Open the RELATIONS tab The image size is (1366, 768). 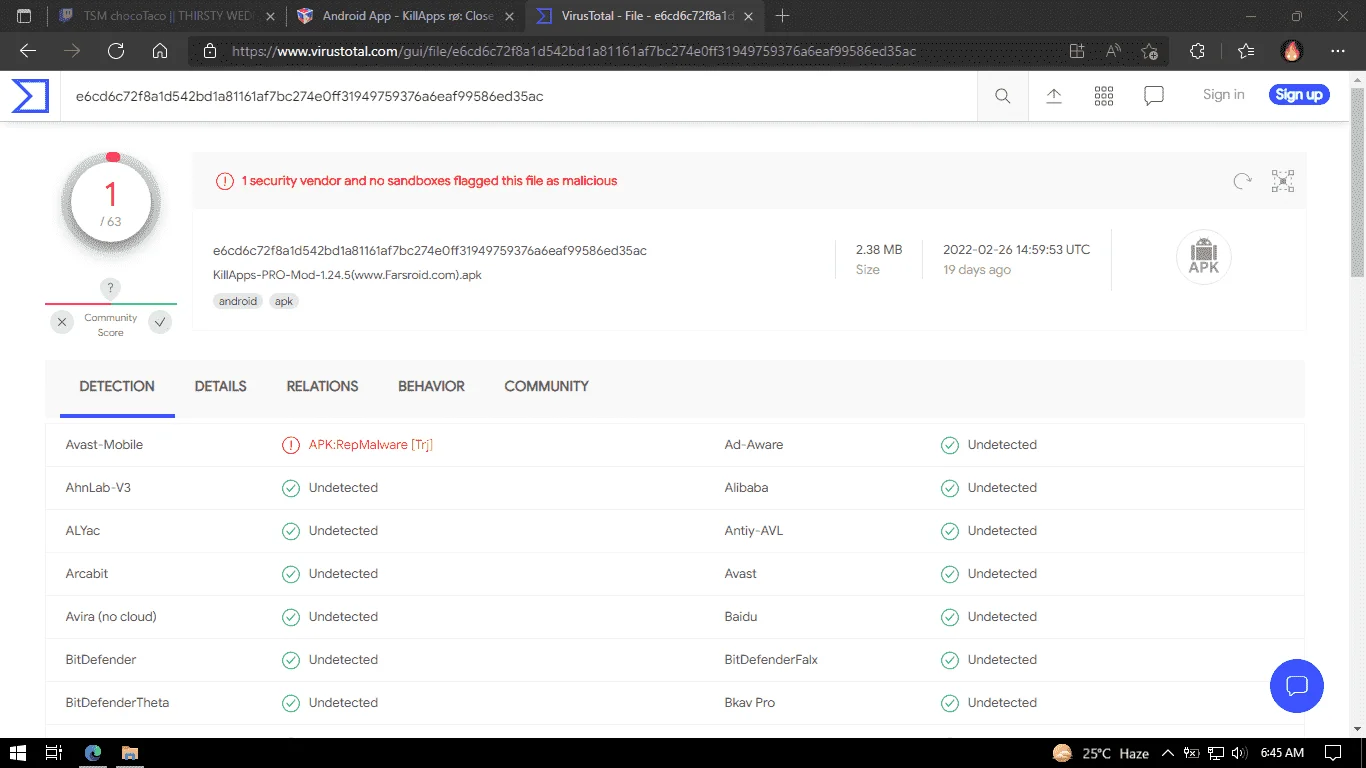point(322,387)
